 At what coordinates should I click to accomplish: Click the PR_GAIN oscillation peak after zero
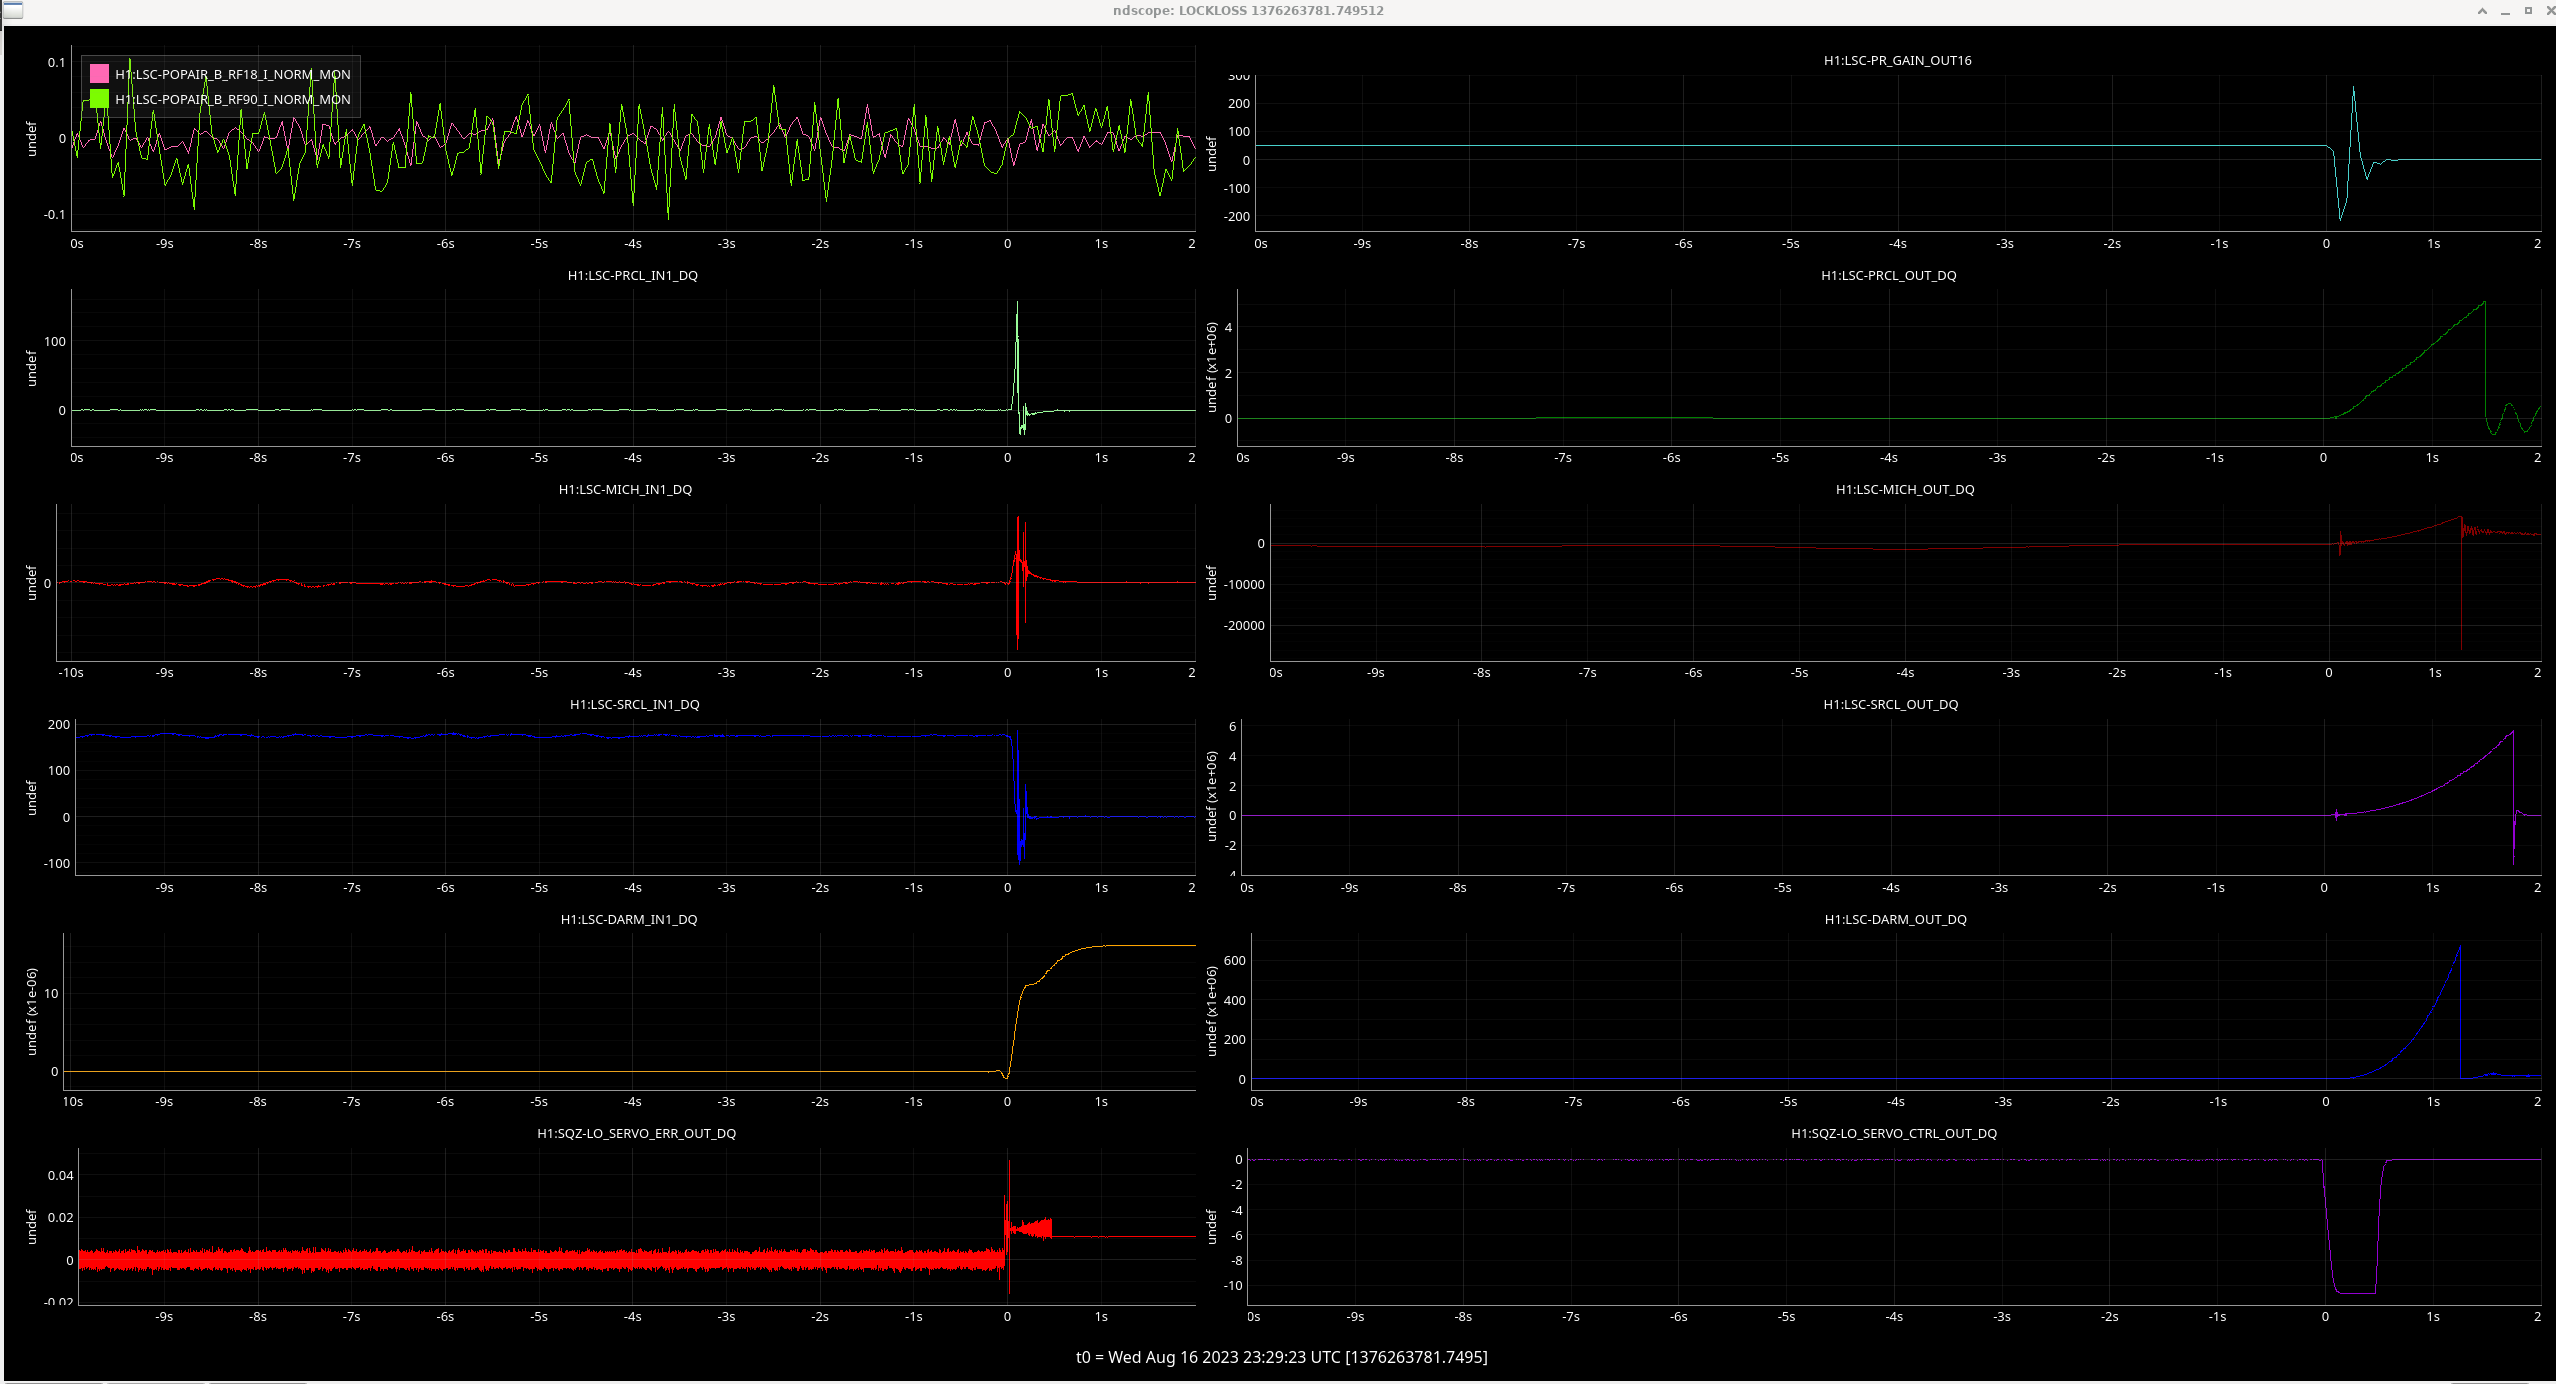[2353, 90]
